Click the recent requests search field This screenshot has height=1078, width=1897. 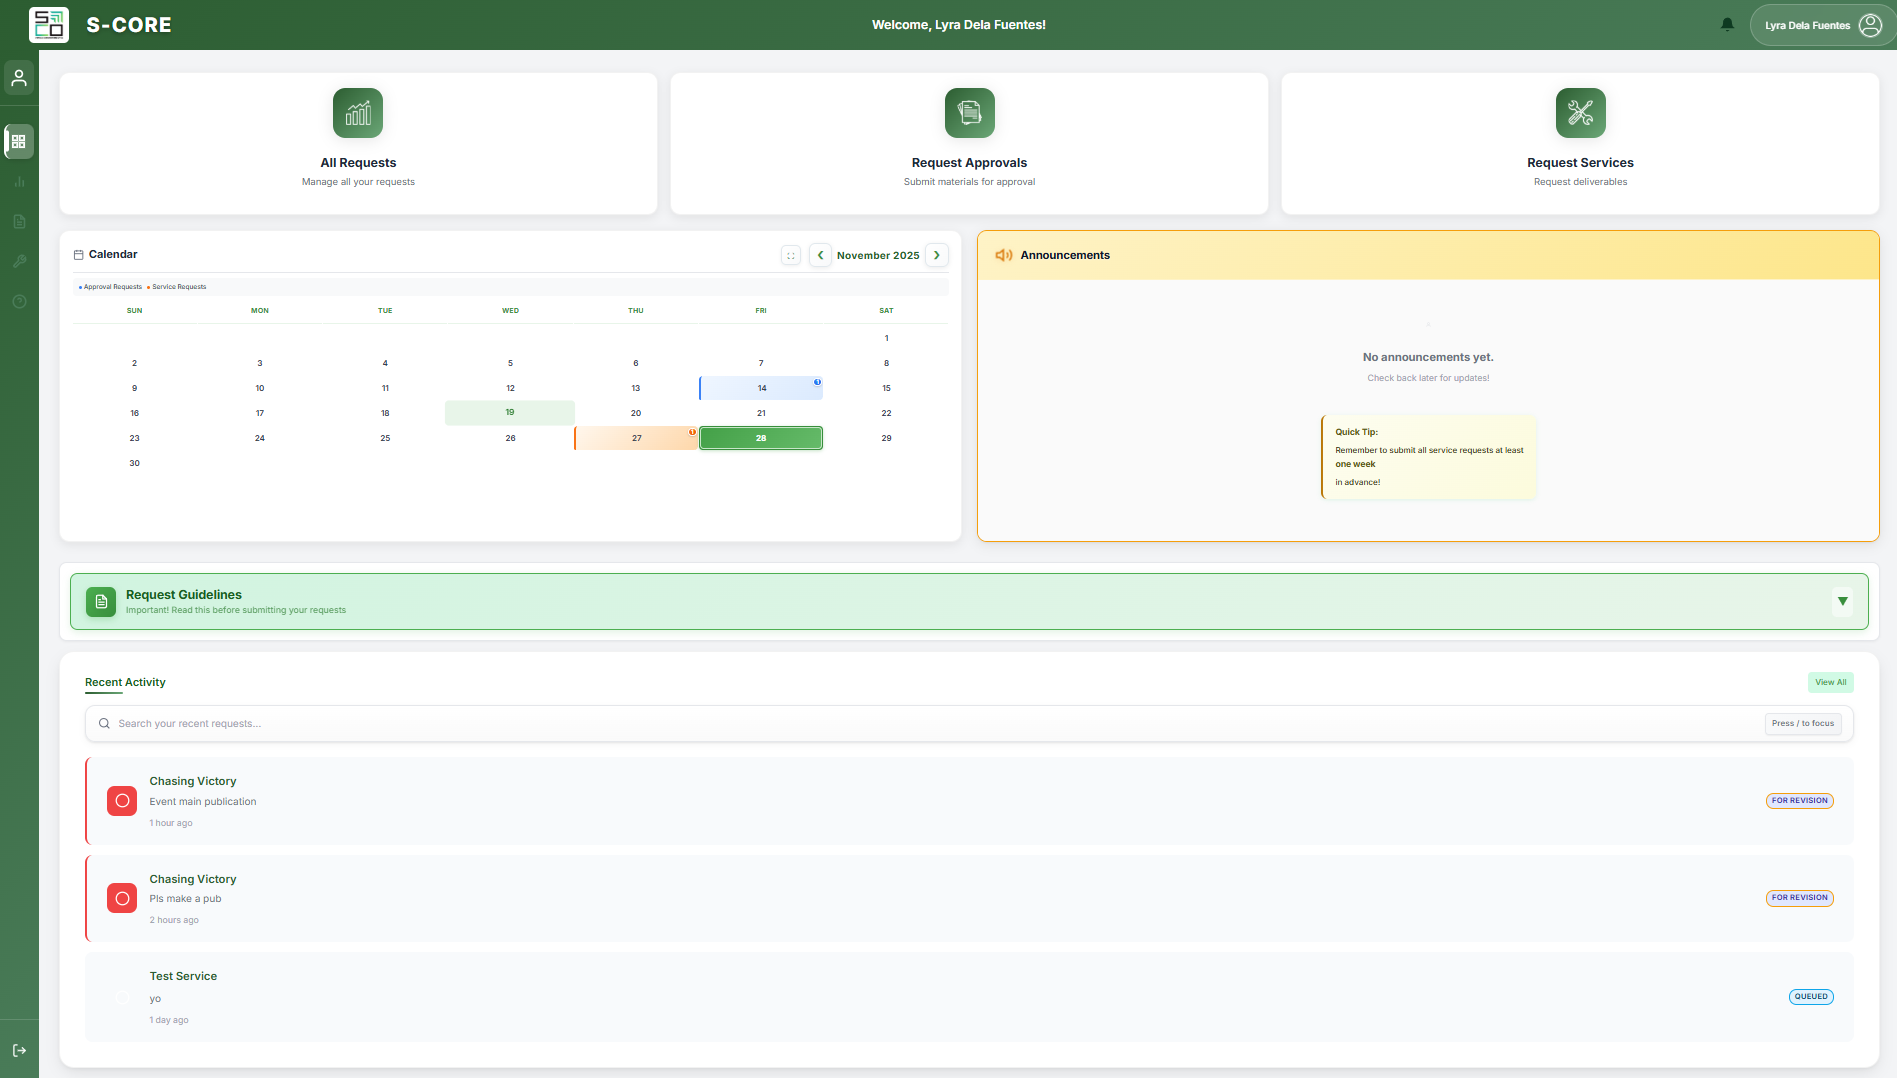point(600,723)
